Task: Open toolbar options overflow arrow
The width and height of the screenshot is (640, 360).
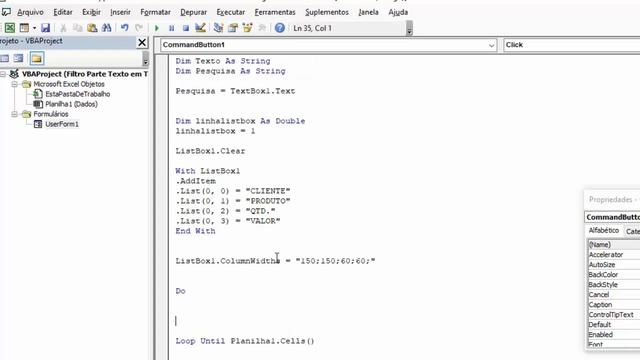Action: click(x=409, y=29)
